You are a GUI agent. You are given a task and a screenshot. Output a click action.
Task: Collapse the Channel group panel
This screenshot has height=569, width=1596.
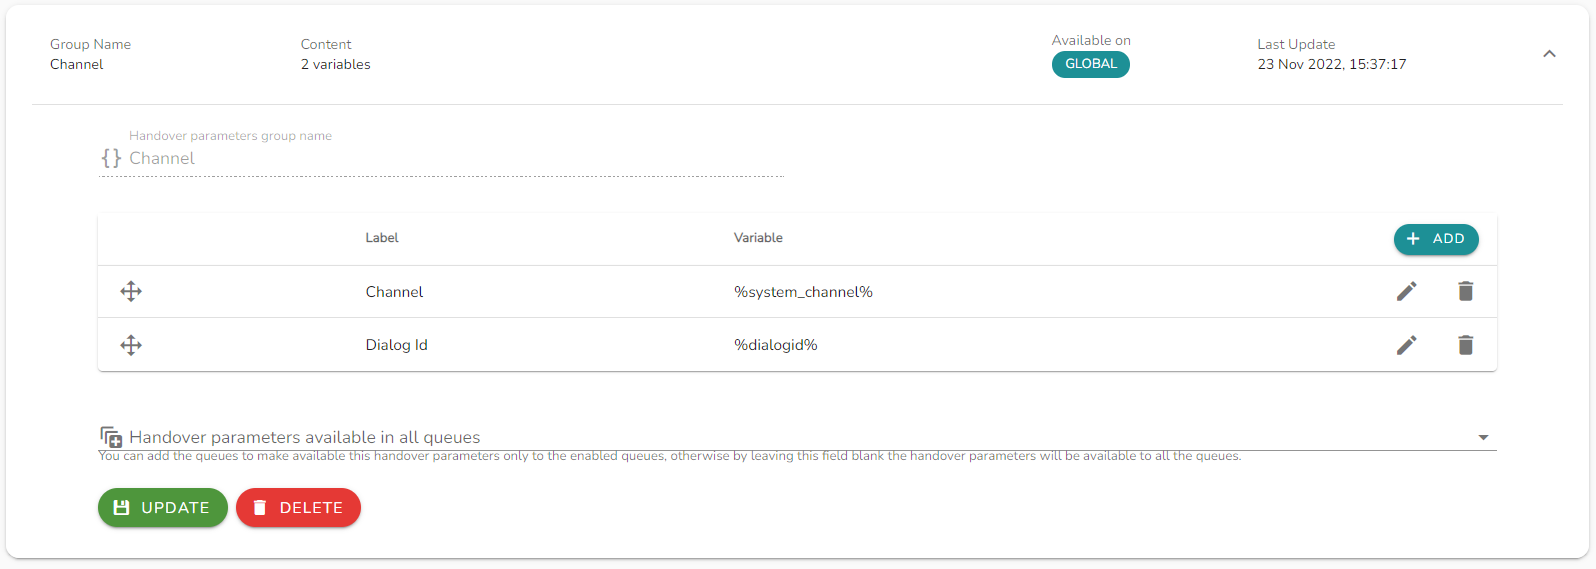[1549, 54]
